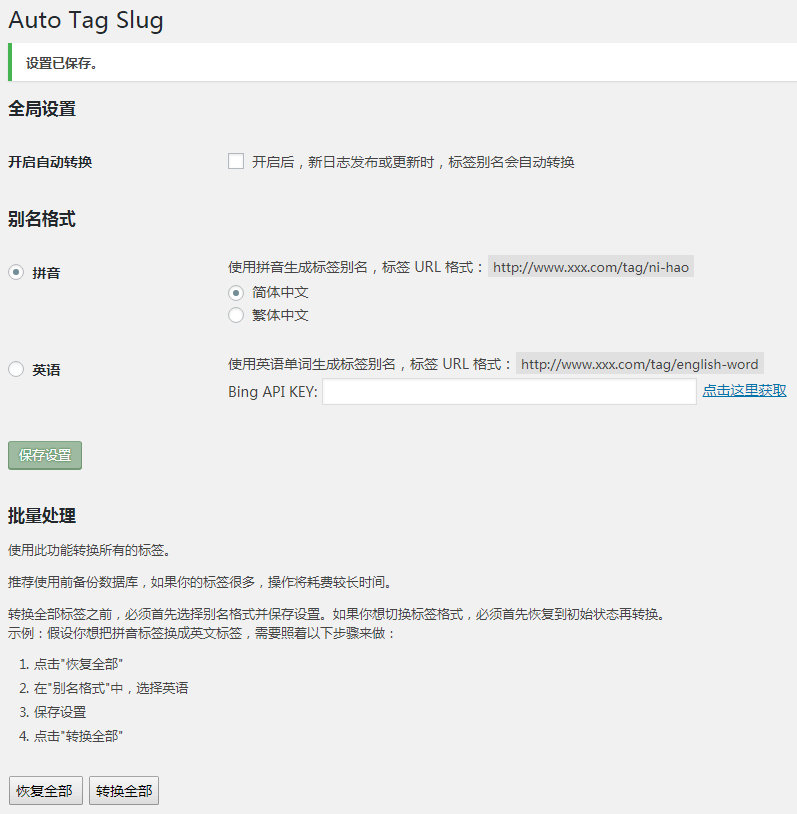
Task: Enable the 开启自动转换 checkbox
Action: click(x=236, y=161)
